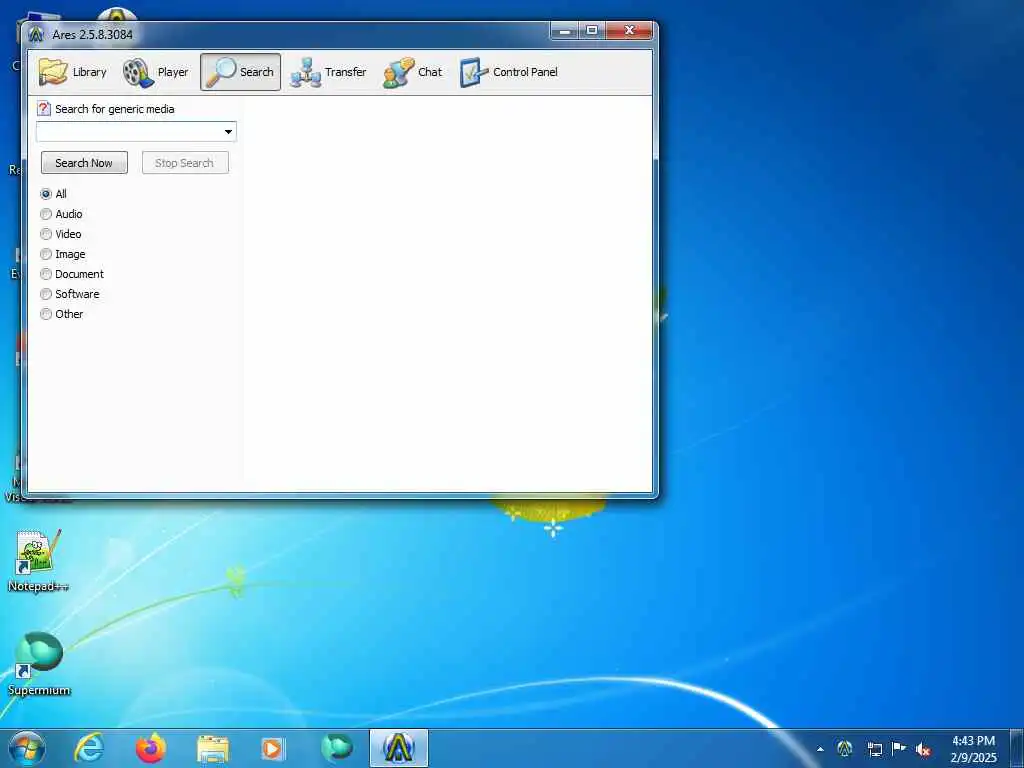Close the Ares window
This screenshot has height=768, width=1024.
pos(629,30)
